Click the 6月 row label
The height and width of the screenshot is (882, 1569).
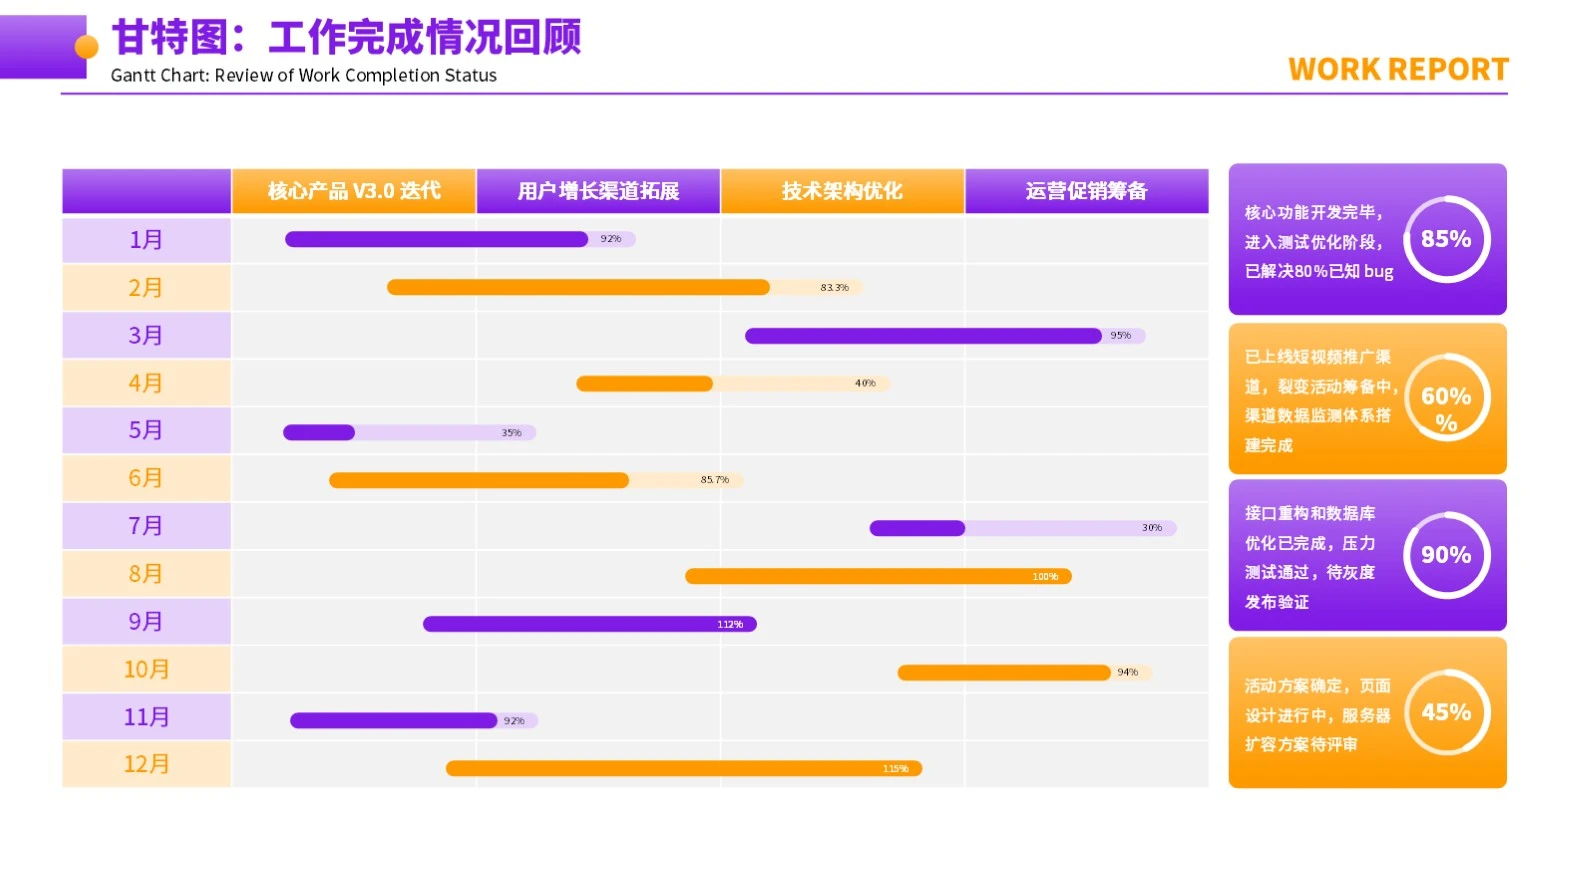(146, 478)
